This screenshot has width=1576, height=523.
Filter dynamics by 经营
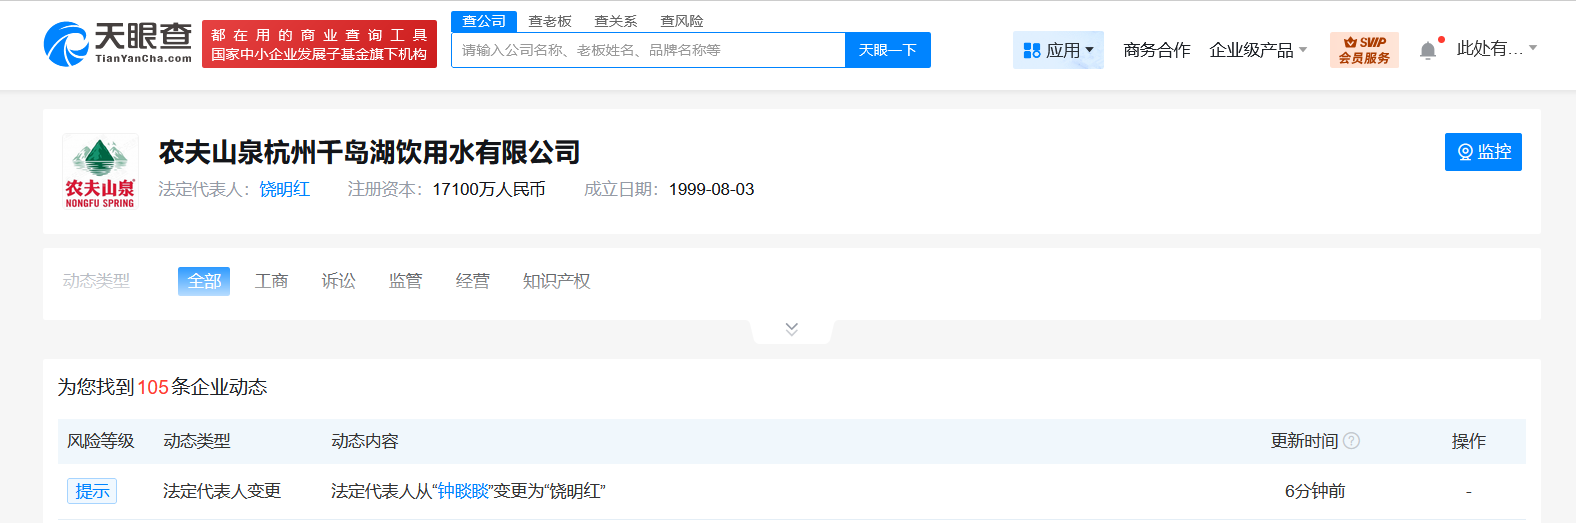472,281
